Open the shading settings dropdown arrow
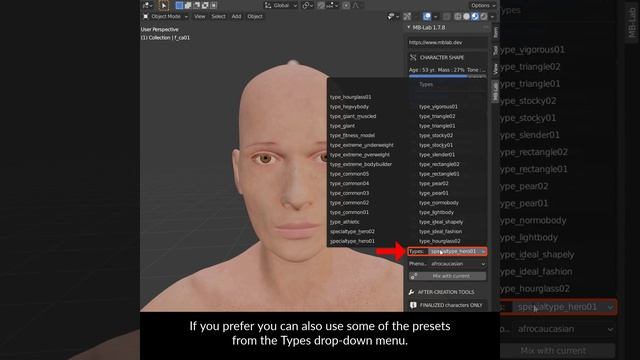640x360 pixels. click(x=492, y=17)
